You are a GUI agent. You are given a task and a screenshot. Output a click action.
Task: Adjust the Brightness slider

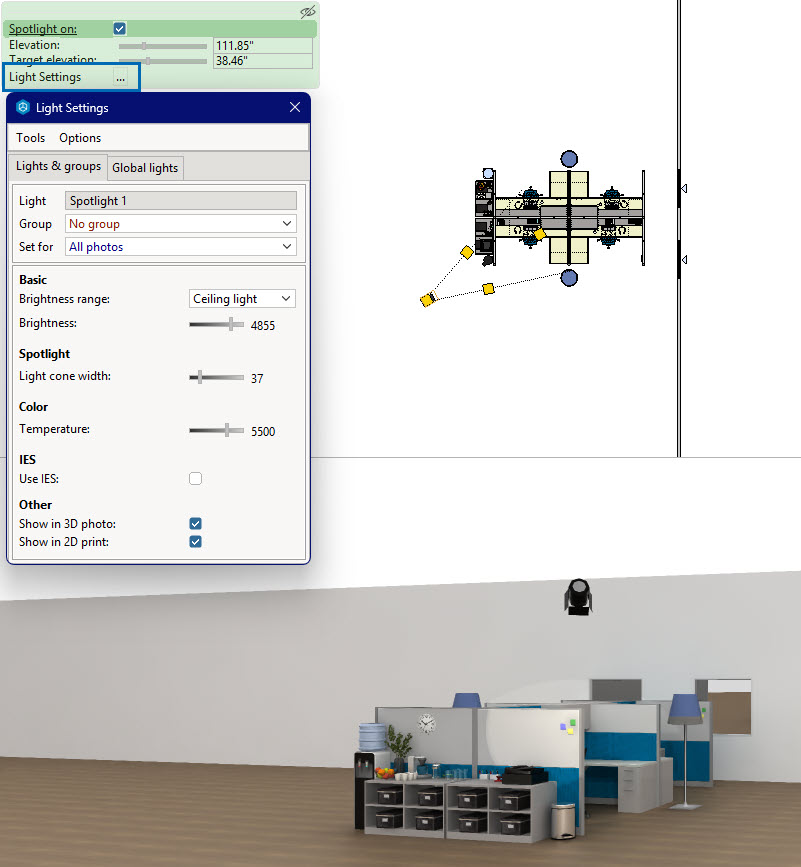click(216, 325)
